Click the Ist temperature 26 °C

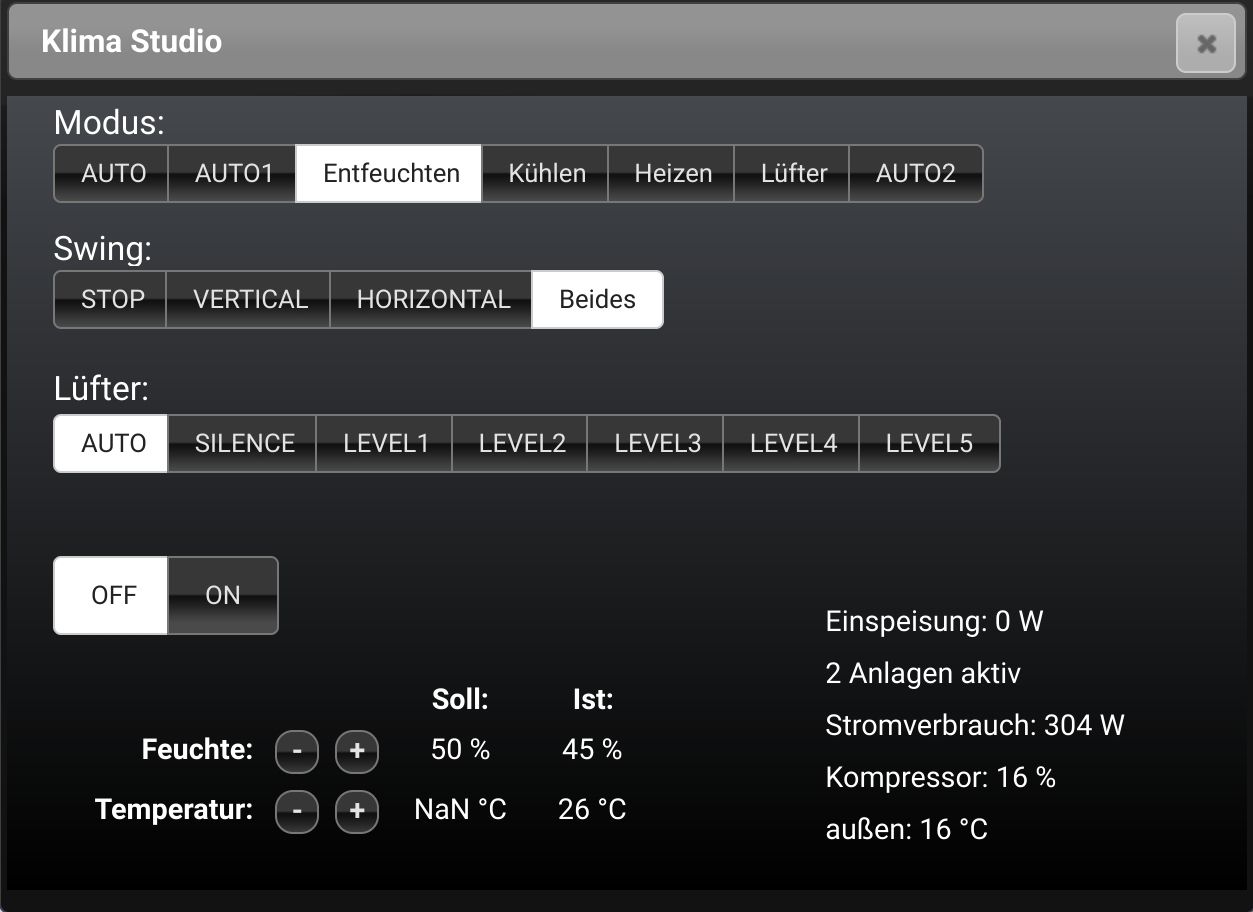tap(592, 809)
